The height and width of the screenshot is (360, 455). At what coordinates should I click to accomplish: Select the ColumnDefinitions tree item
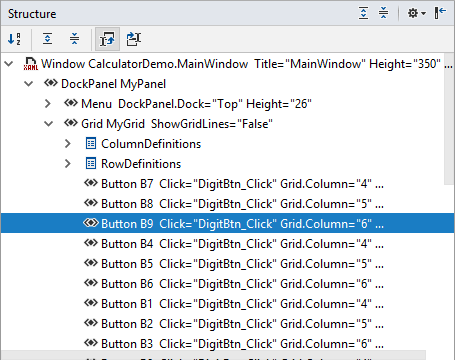[227, 144]
